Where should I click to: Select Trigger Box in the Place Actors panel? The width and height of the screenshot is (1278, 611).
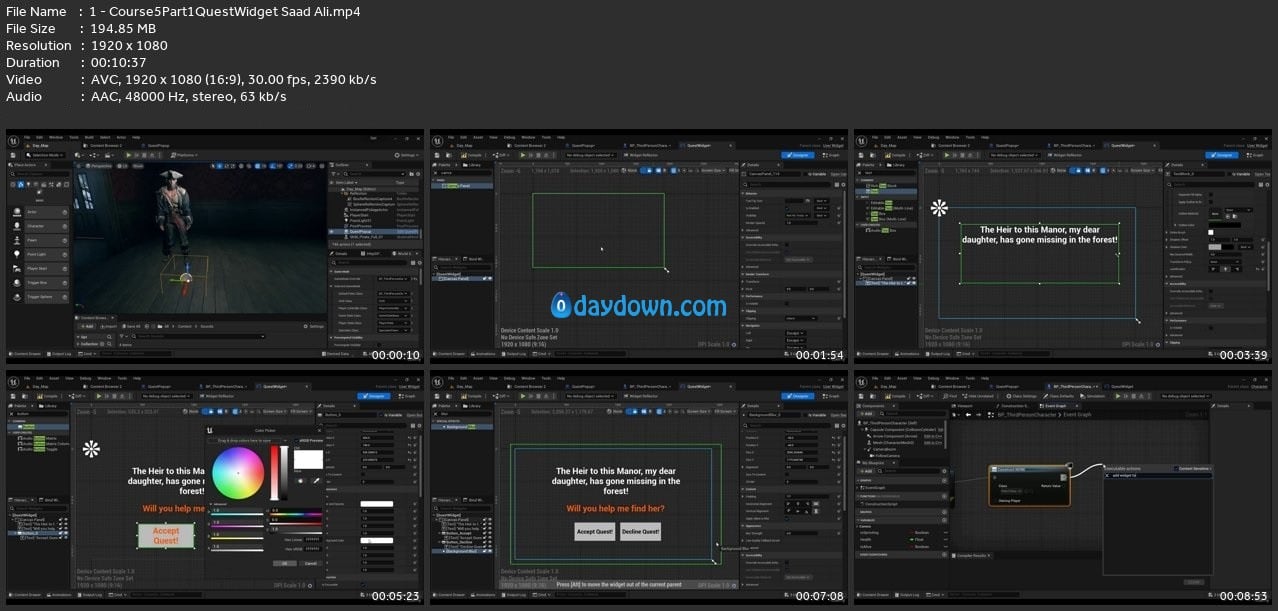point(39,282)
